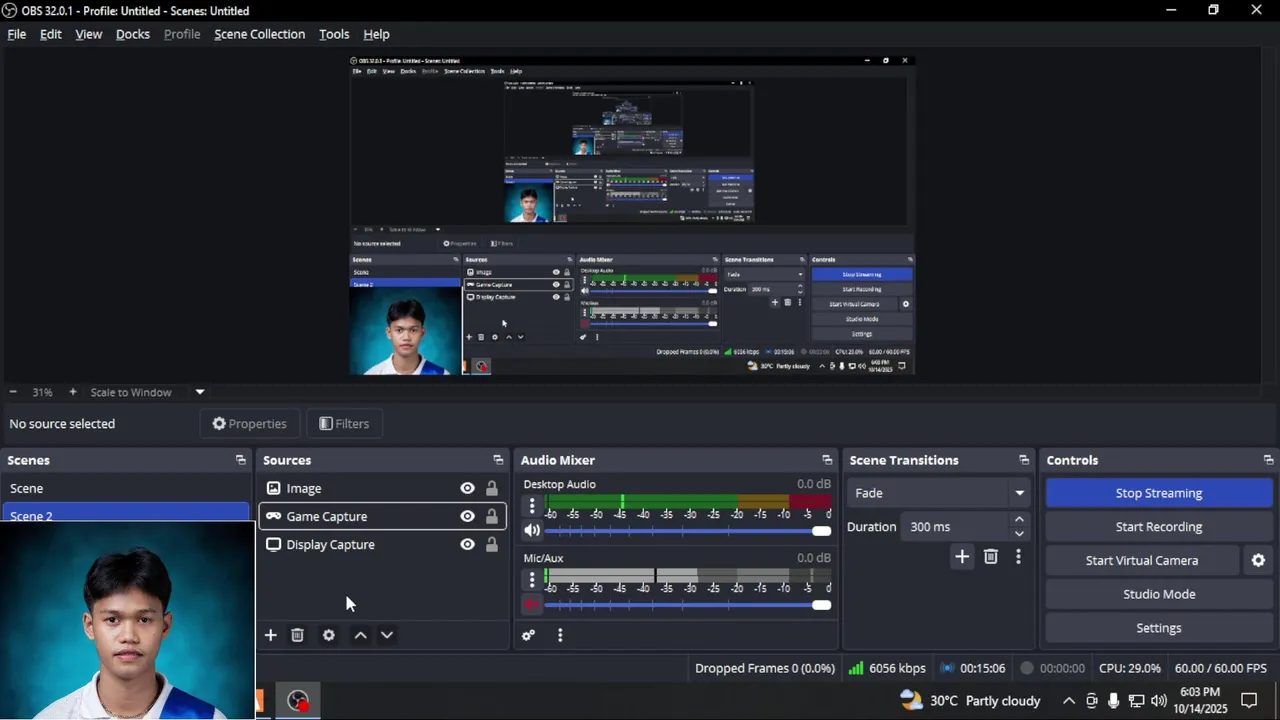Open Desktop Audio options three-dots
Image resolution: width=1280 pixels, height=720 pixels.
tap(532, 506)
